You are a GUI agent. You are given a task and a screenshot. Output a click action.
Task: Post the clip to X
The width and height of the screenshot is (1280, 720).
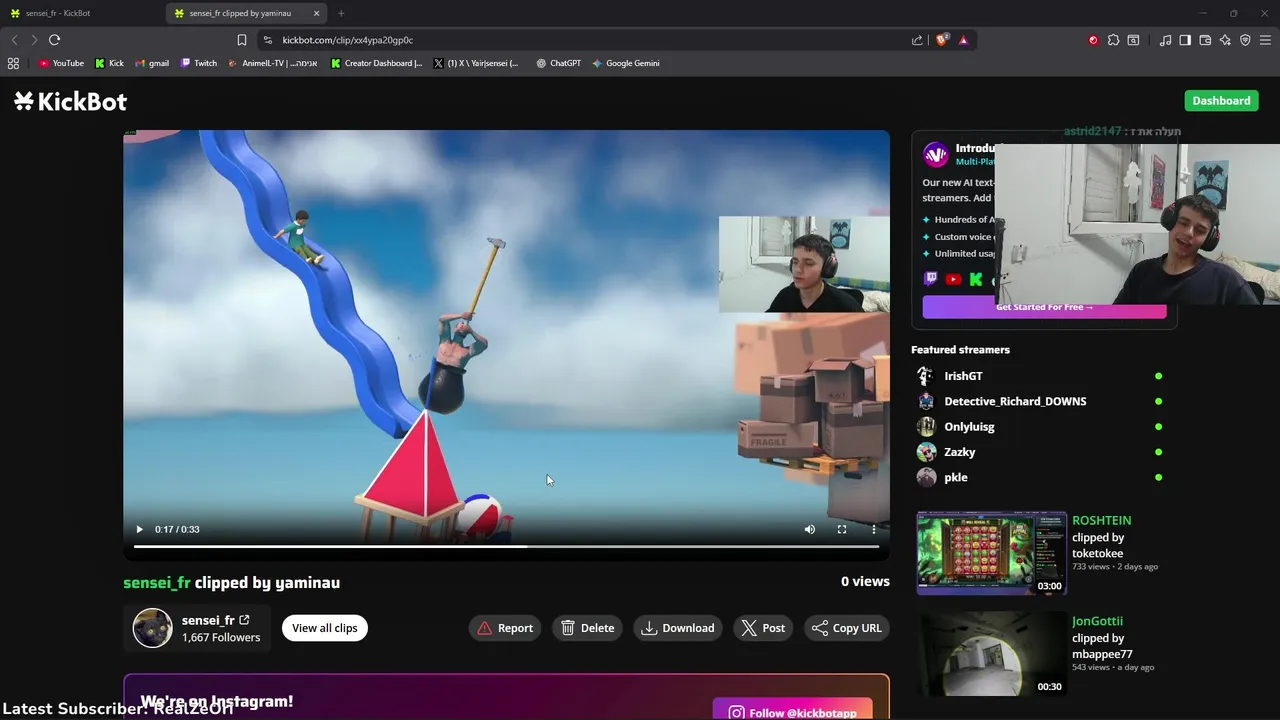click(x=763, y=628)
